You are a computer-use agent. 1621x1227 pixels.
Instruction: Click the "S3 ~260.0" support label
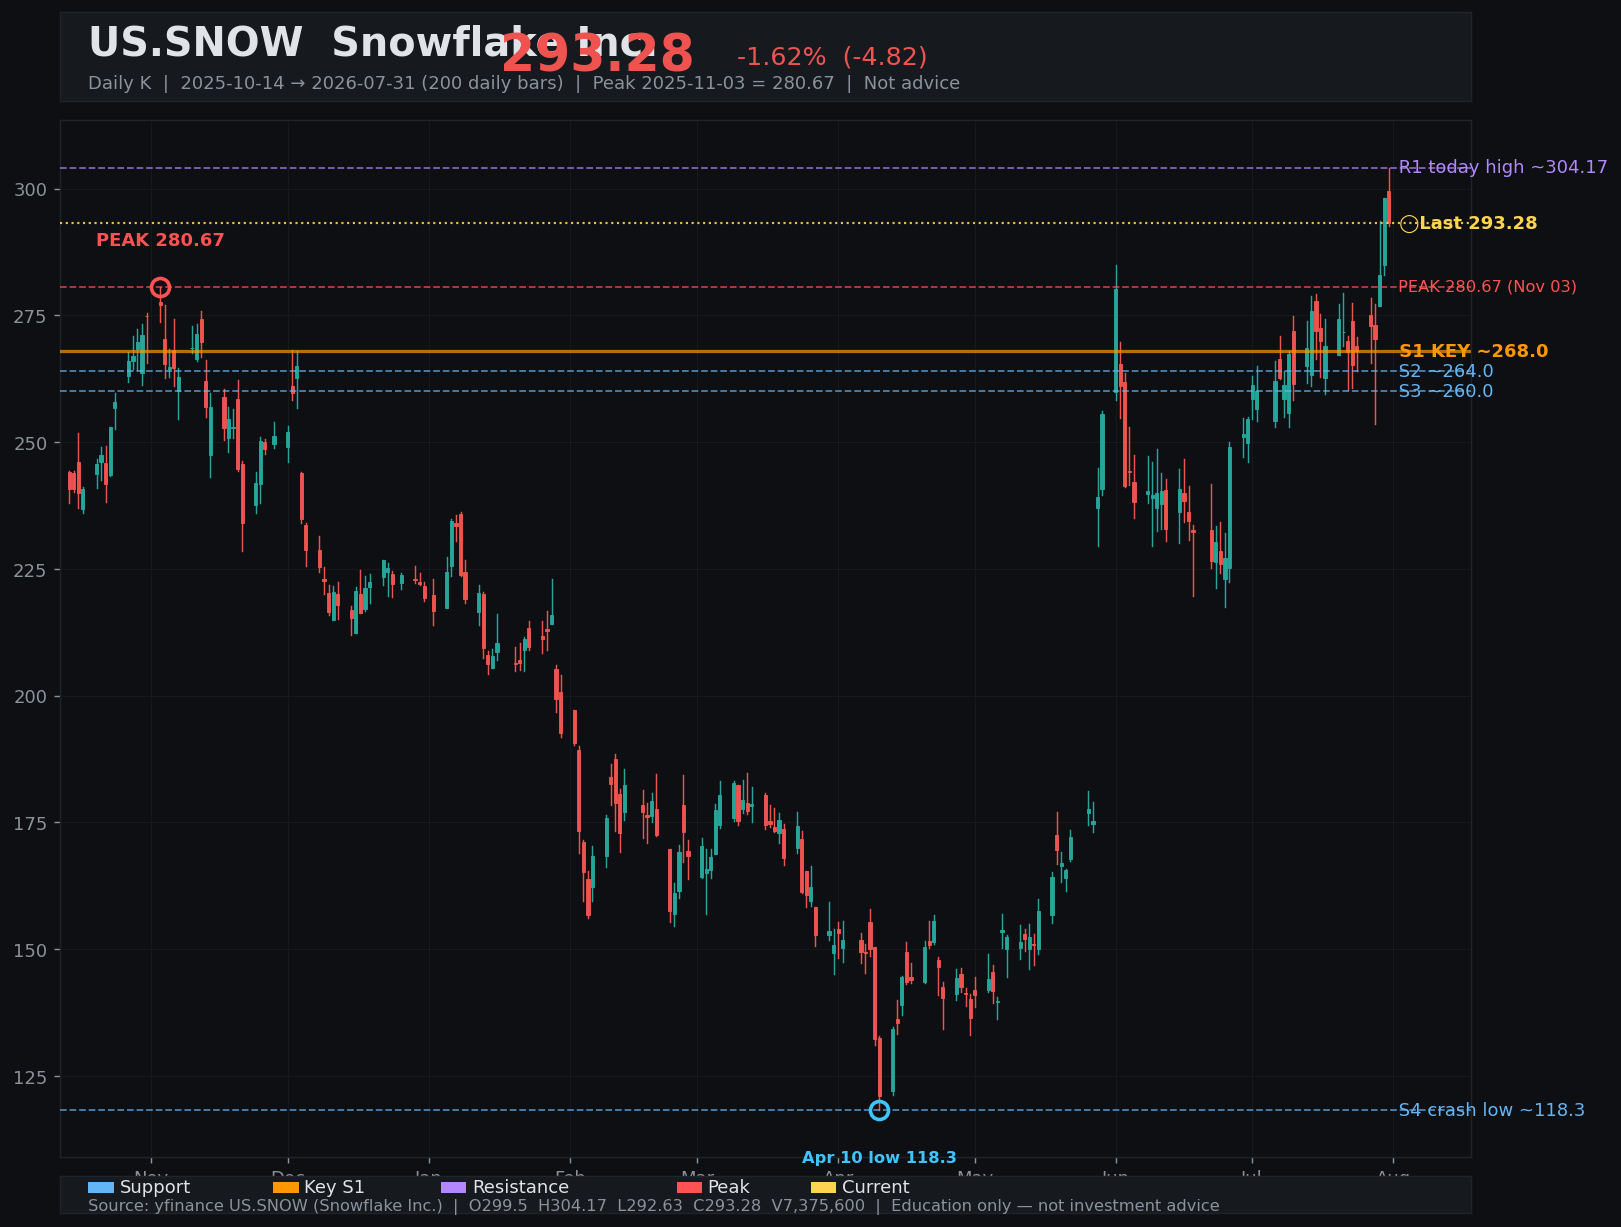[x=1446, y=391]
